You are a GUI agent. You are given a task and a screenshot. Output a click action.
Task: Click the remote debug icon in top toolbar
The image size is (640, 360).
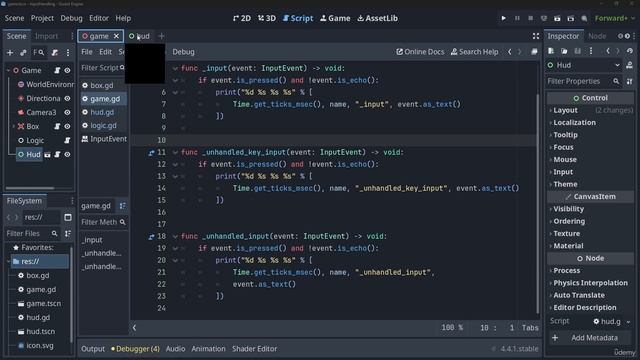544,18
